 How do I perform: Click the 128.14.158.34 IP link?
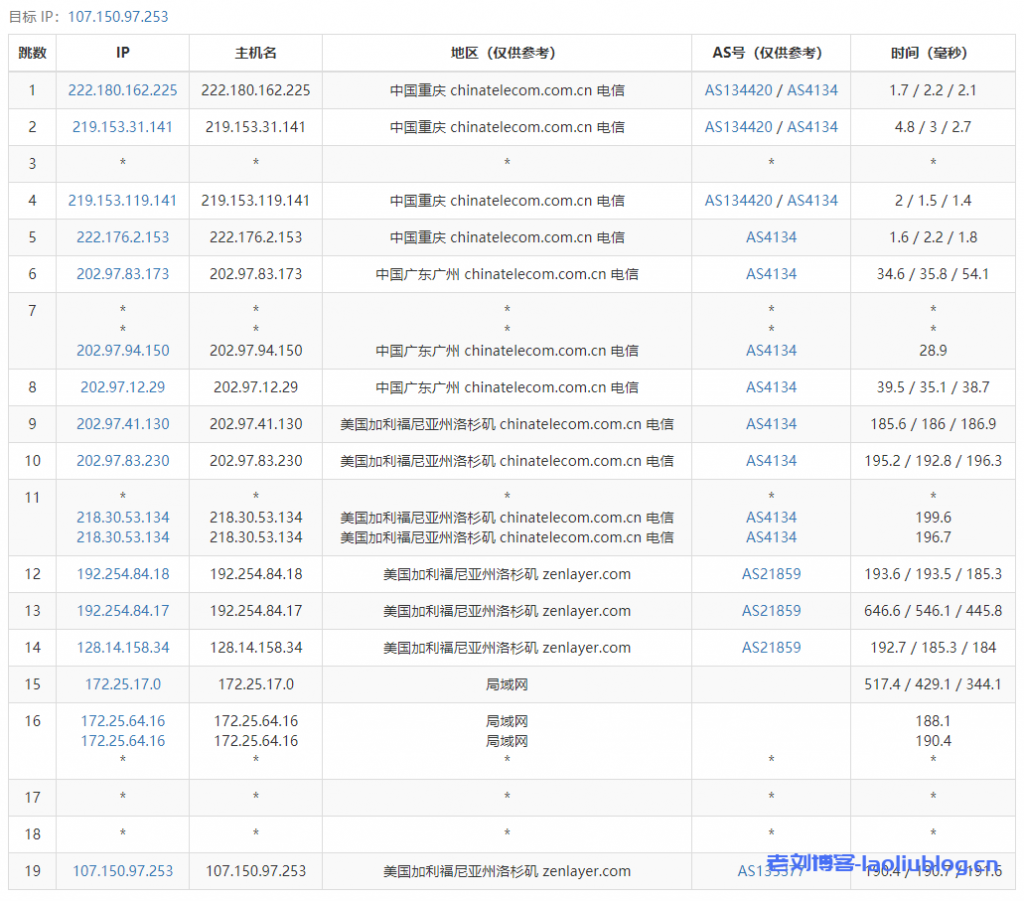(123, 648)
